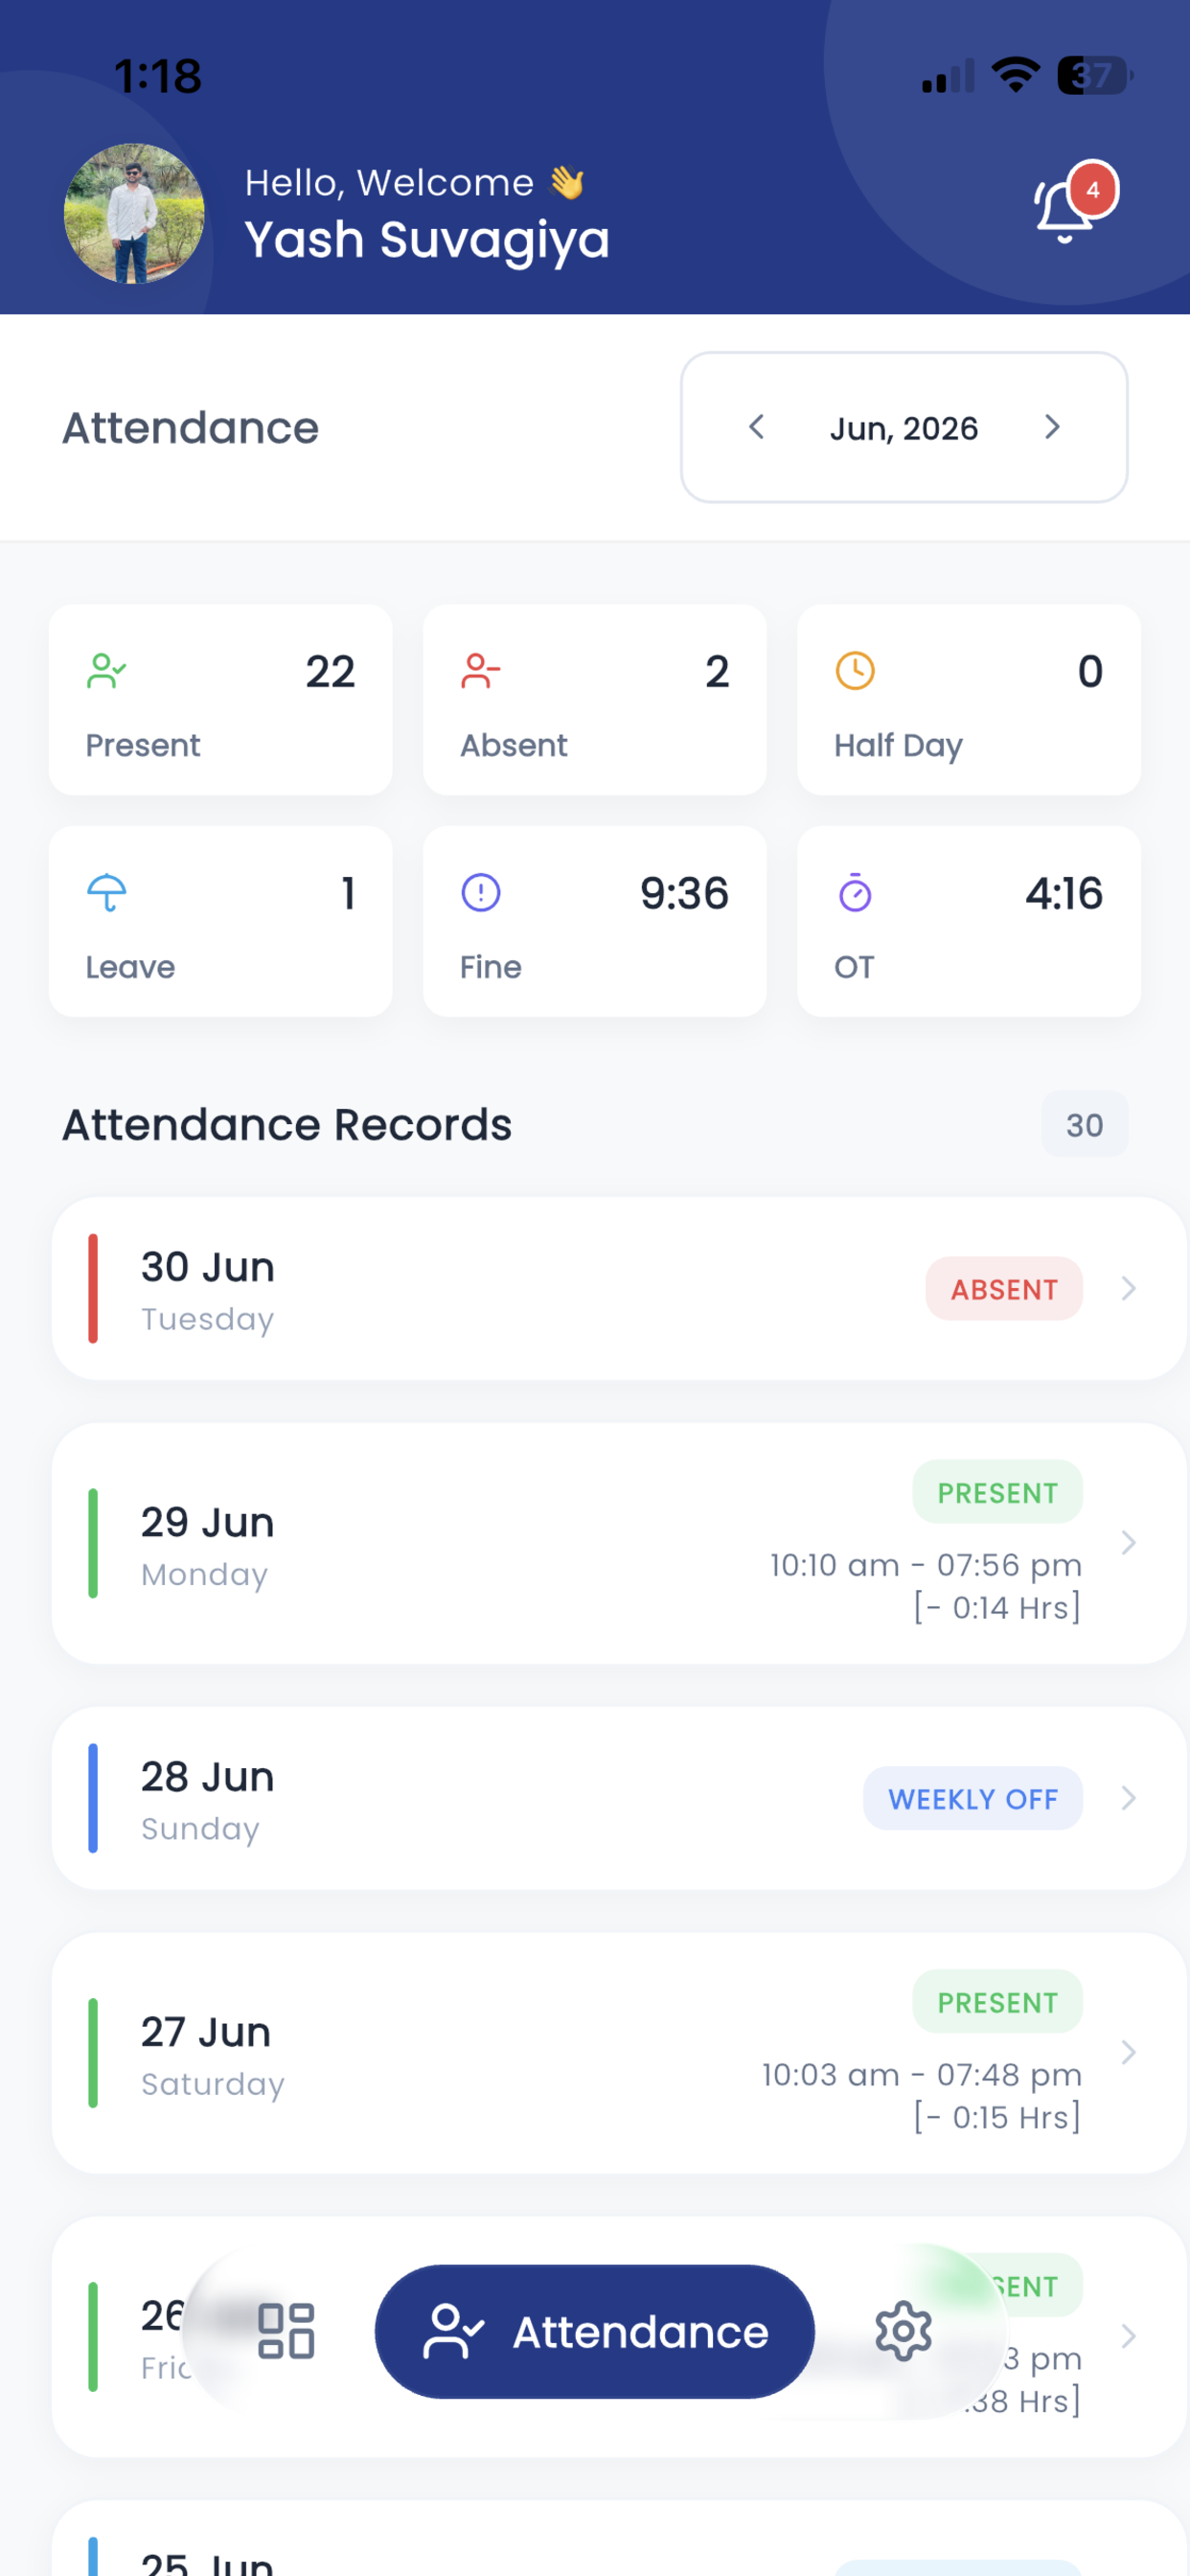
Task: Tap the Fine alert circle icon
Action: click(x=480, y=893)
